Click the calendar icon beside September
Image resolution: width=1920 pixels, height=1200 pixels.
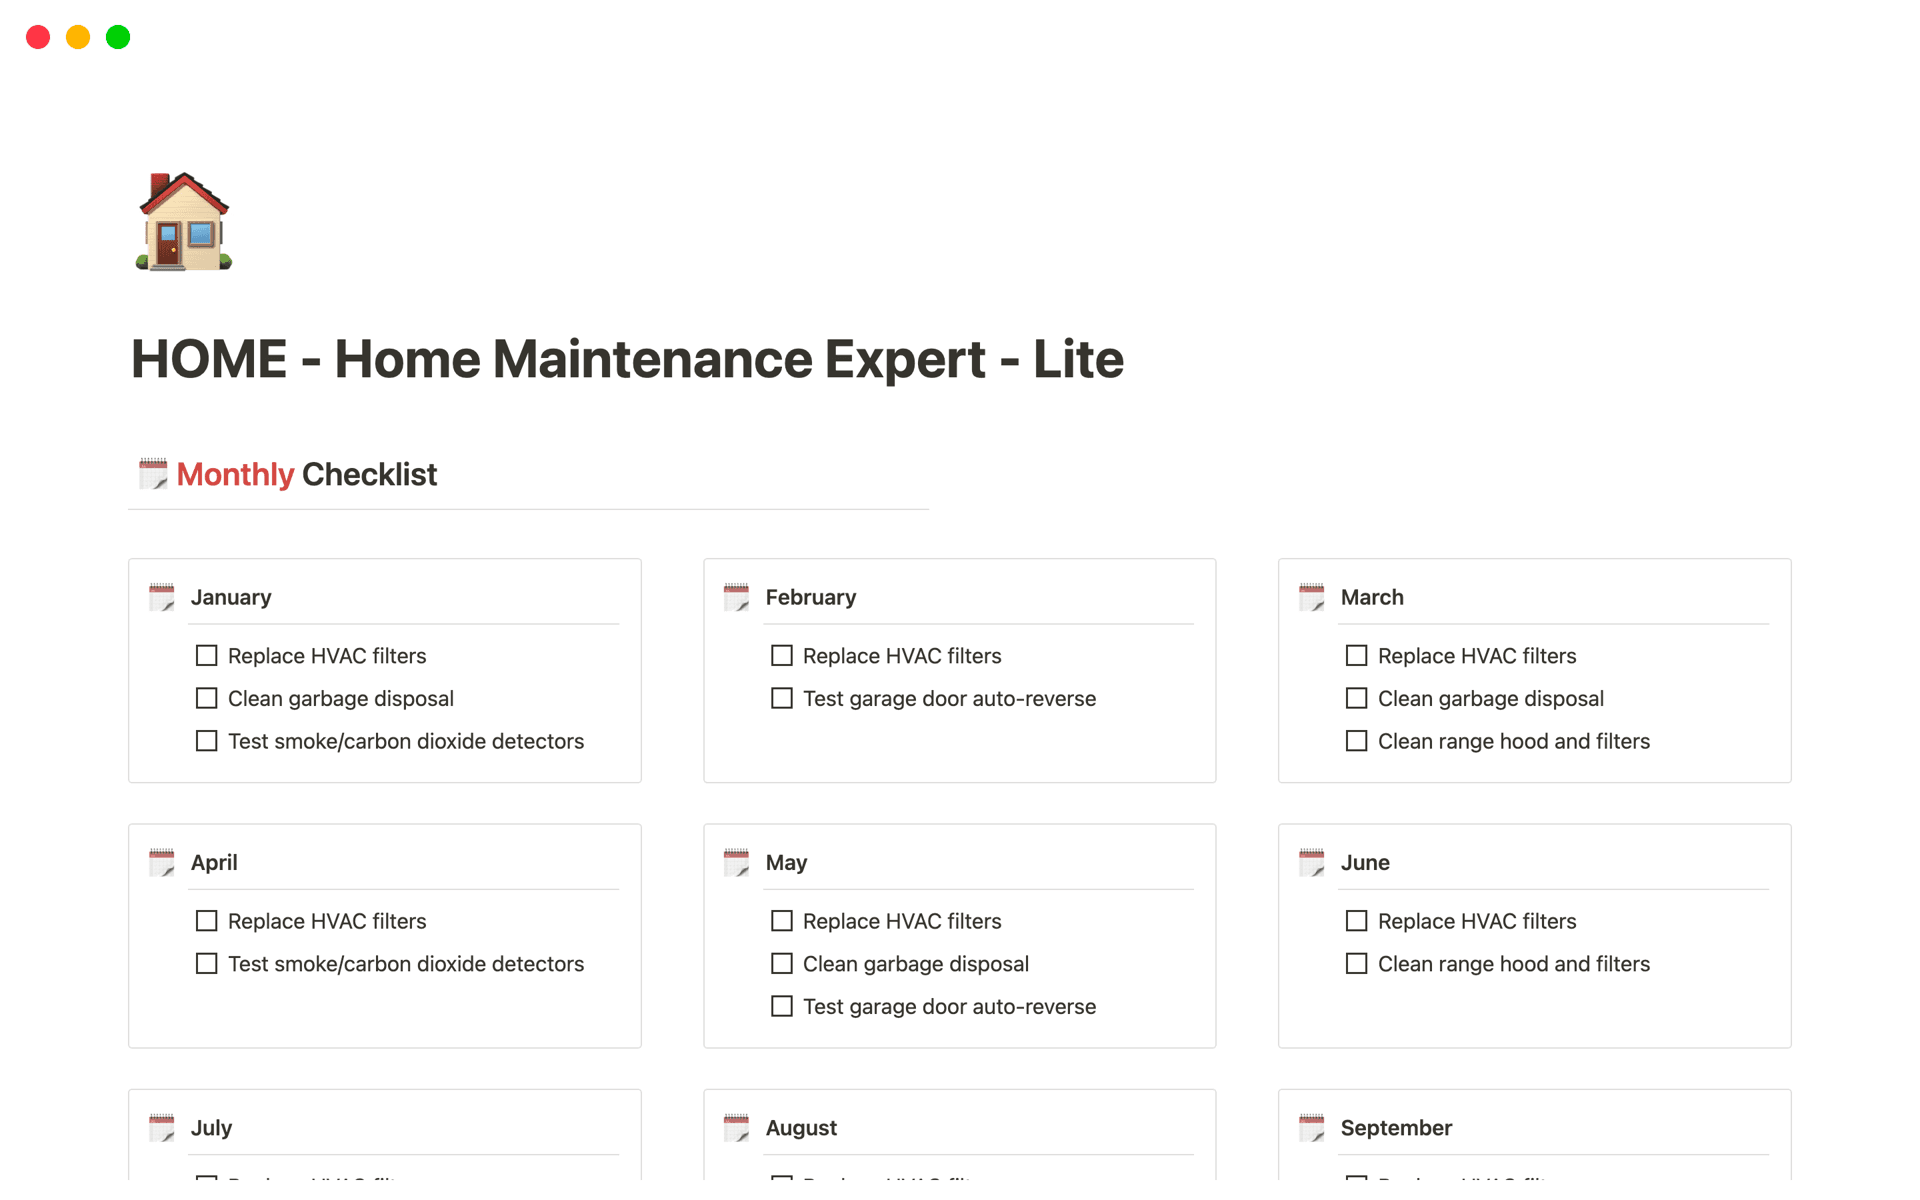[1311, 1127]
